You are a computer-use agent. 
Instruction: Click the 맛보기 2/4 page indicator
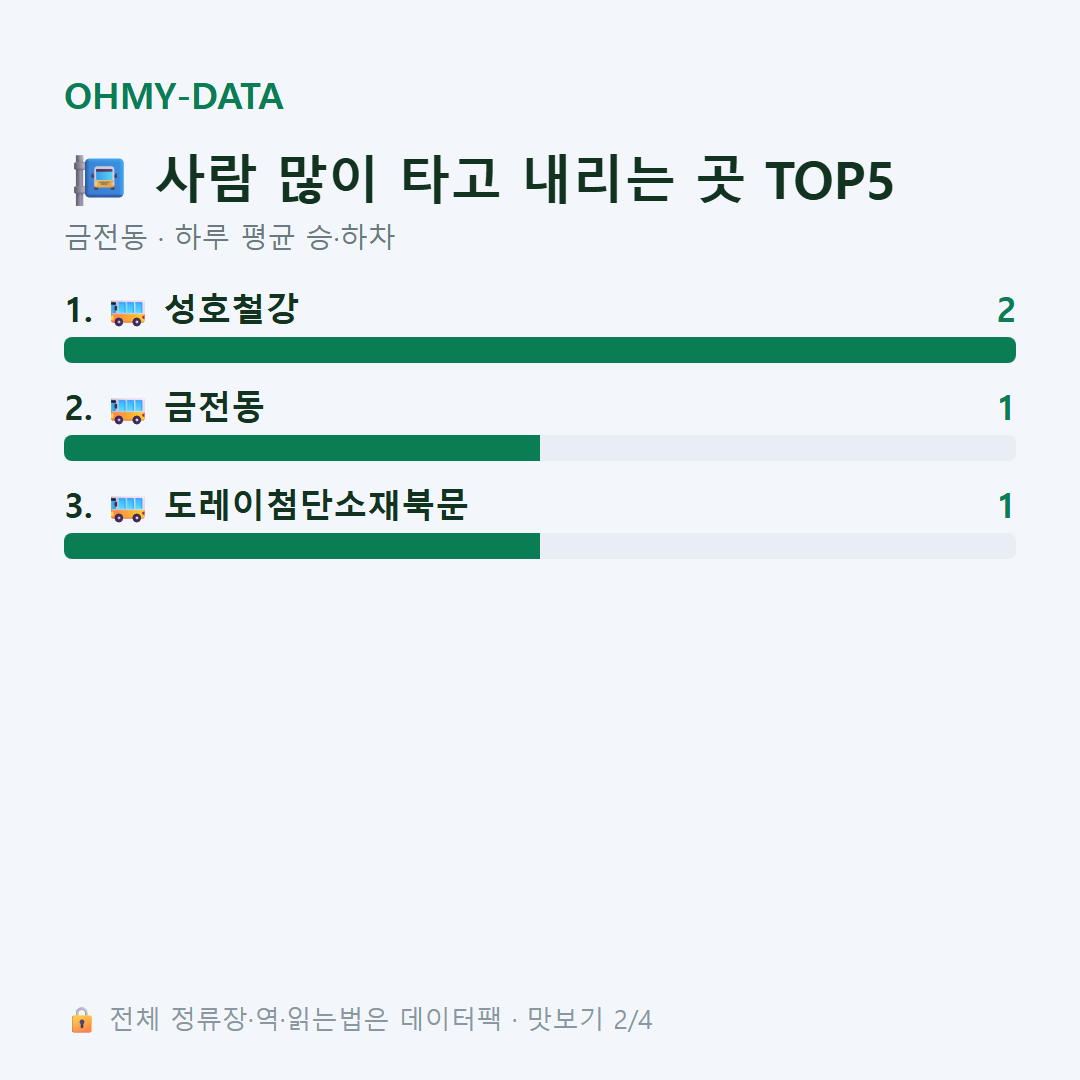[x=589, y=1019]
